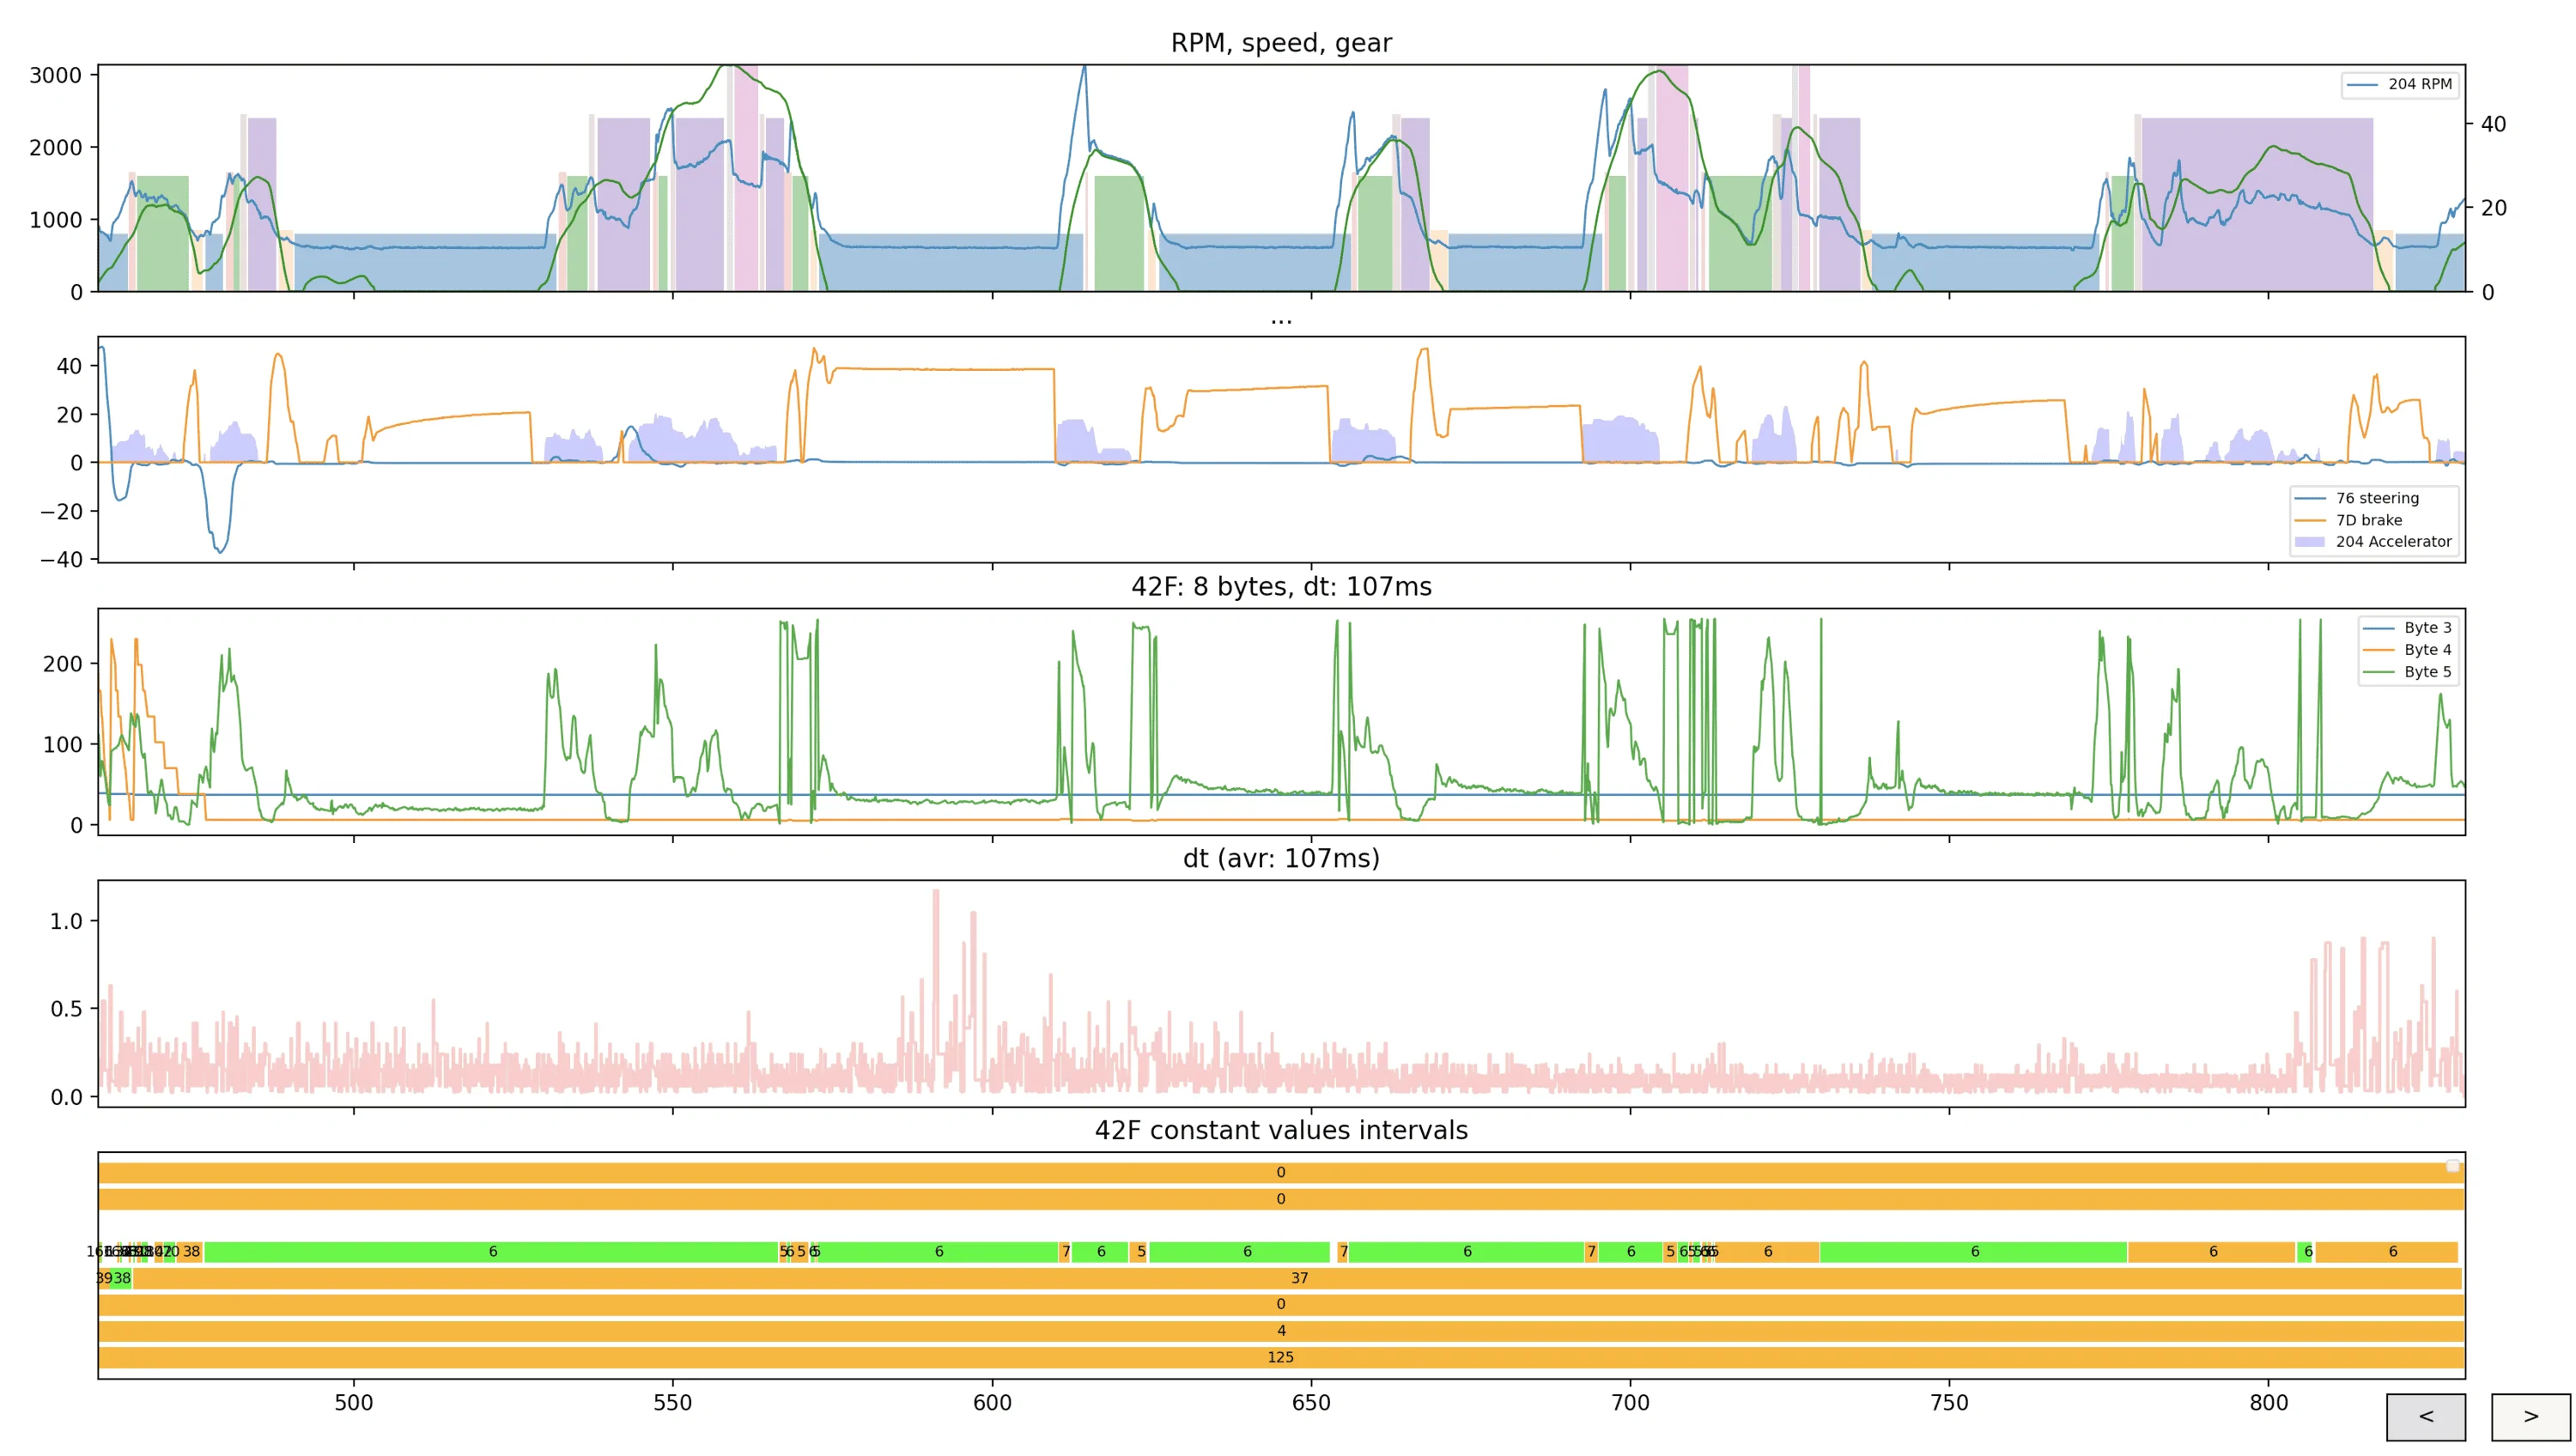2576x1456 pixels.
Task: Select the Byte 3 legend entry
Action: [x=2407, y=628]
